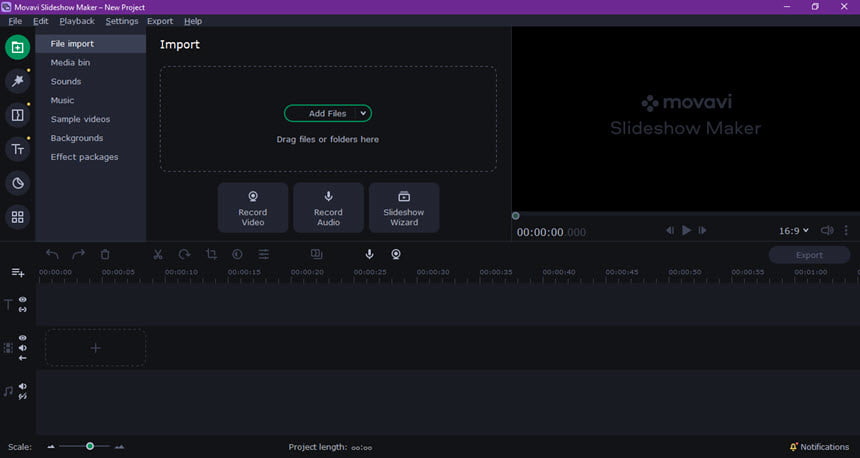This screenshot has width=860, height=458.
Task: Click the Add track icon
Action: click(x=18, y=272)
